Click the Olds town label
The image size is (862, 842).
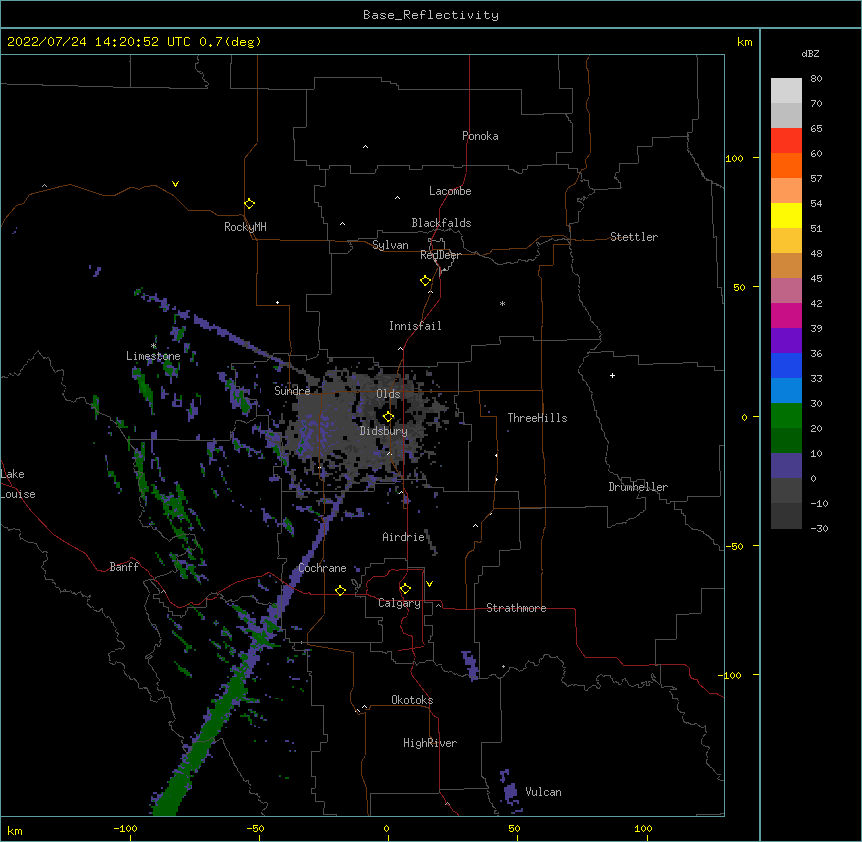coord(388,394)
